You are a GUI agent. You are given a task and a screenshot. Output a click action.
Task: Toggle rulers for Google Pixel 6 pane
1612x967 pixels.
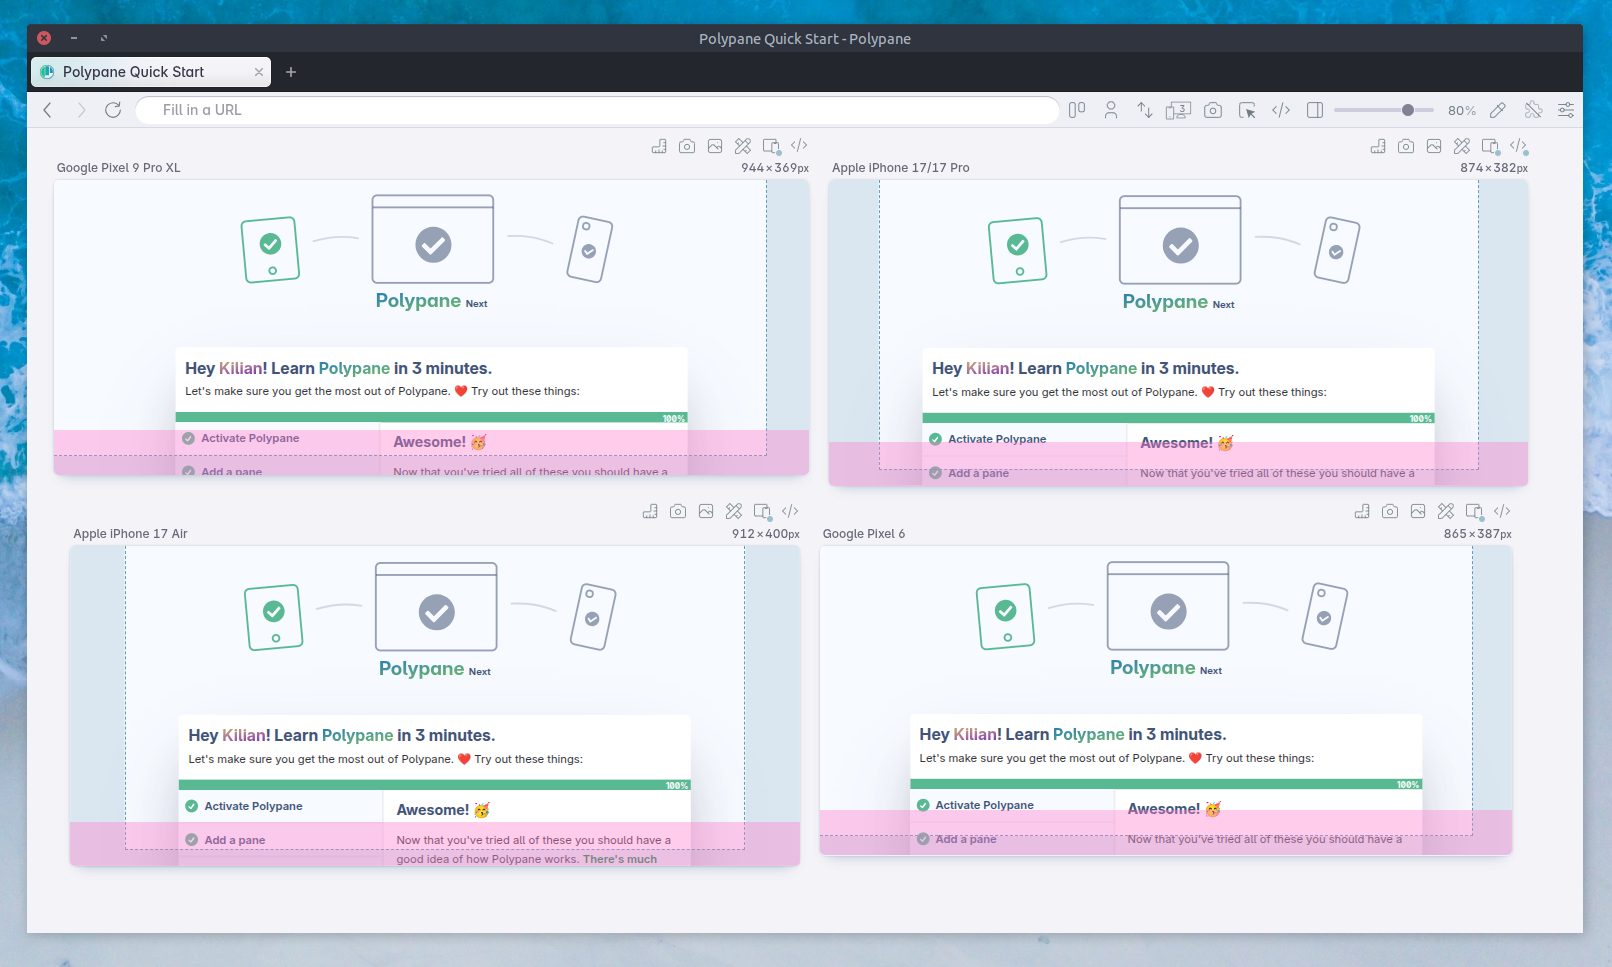click(1362, 511)
